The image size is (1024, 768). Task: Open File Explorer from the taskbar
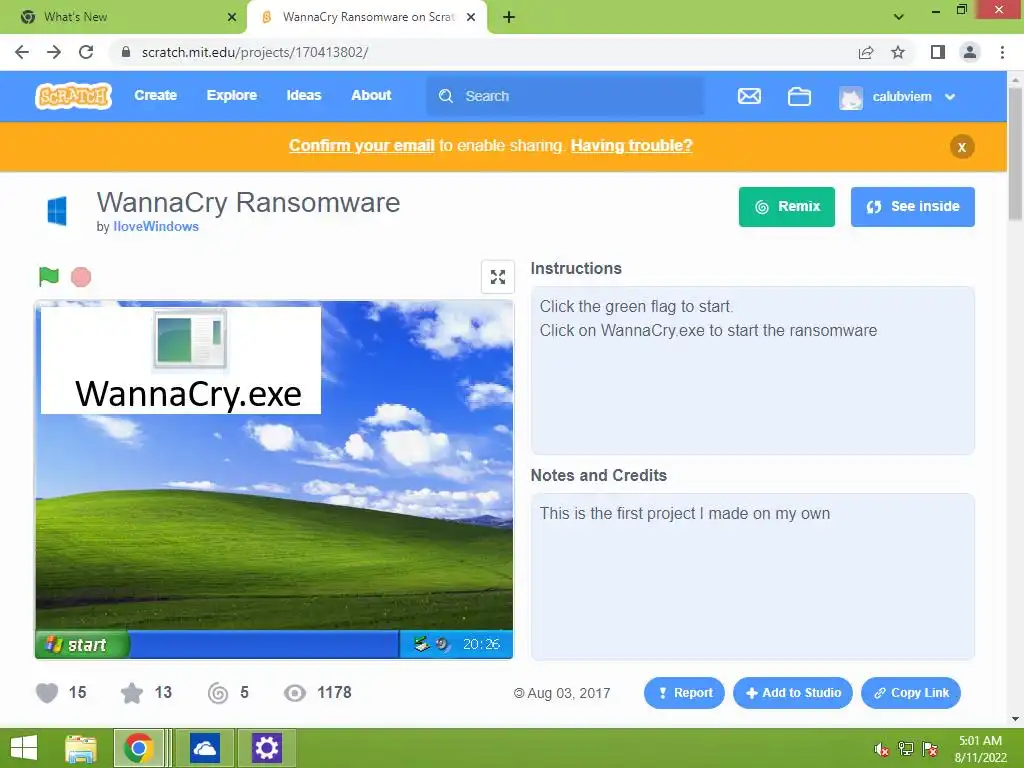pos(81,748)
